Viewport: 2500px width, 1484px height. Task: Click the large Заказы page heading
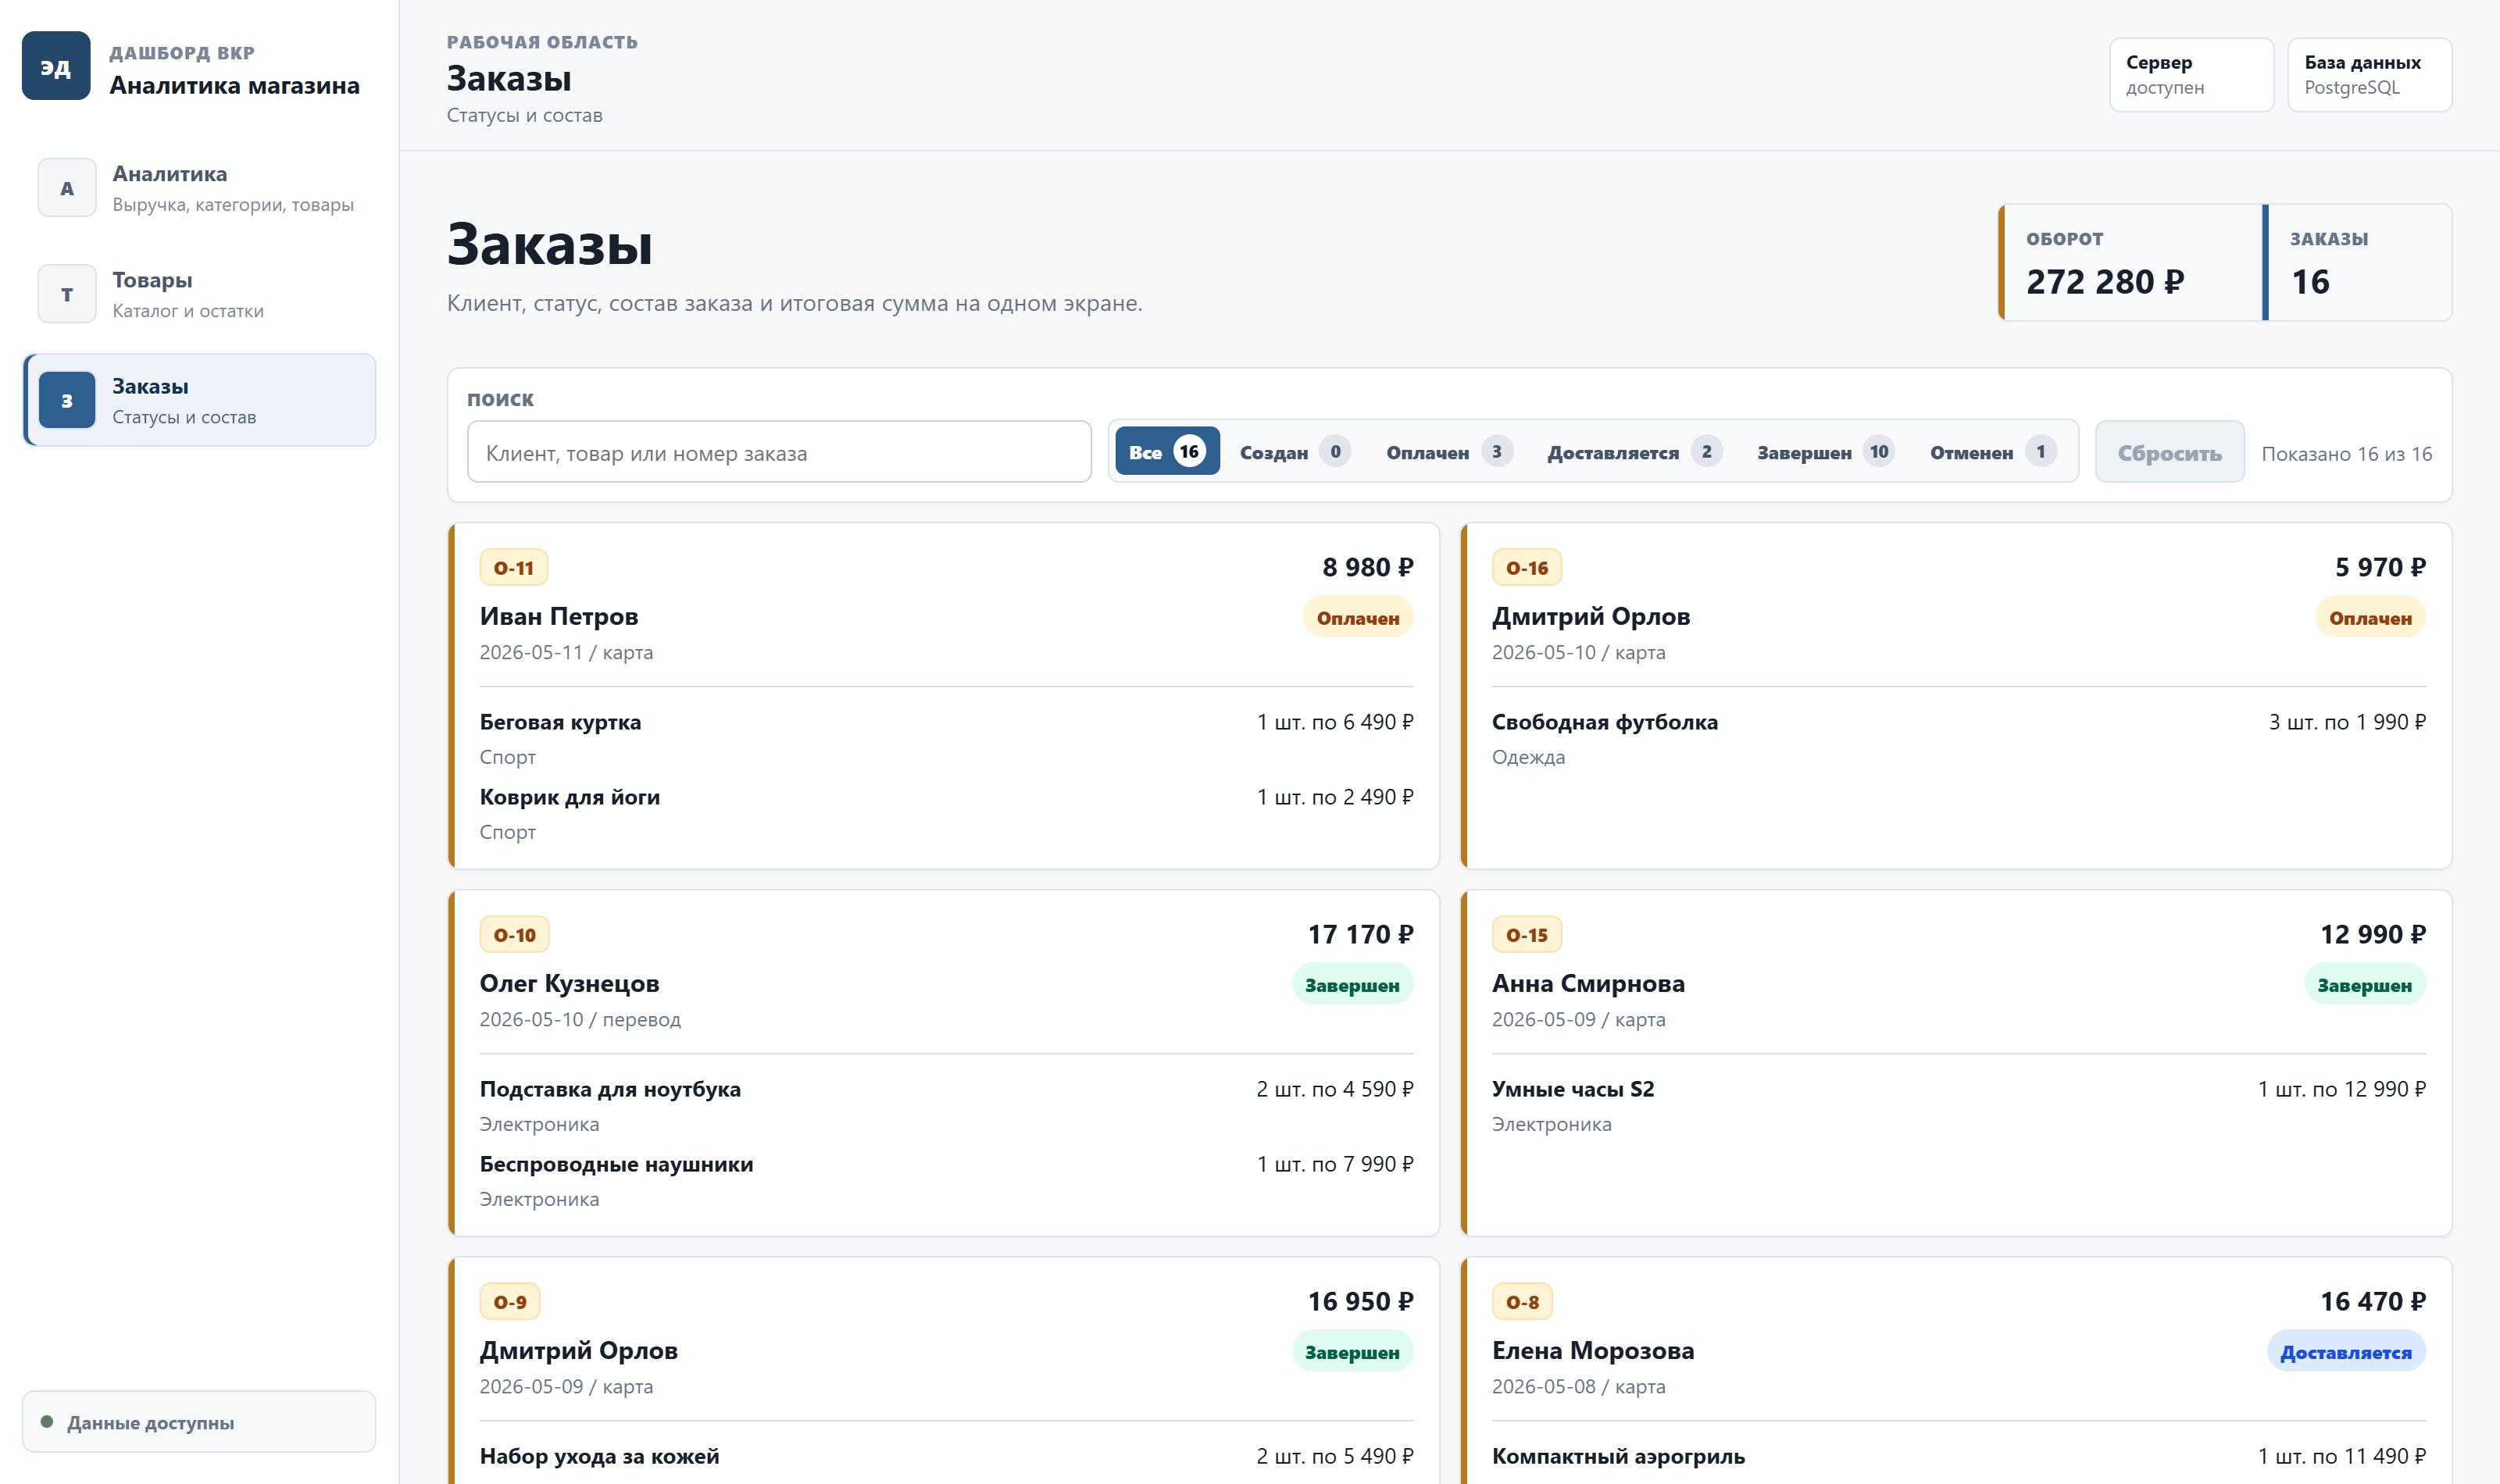coord(550,244)
